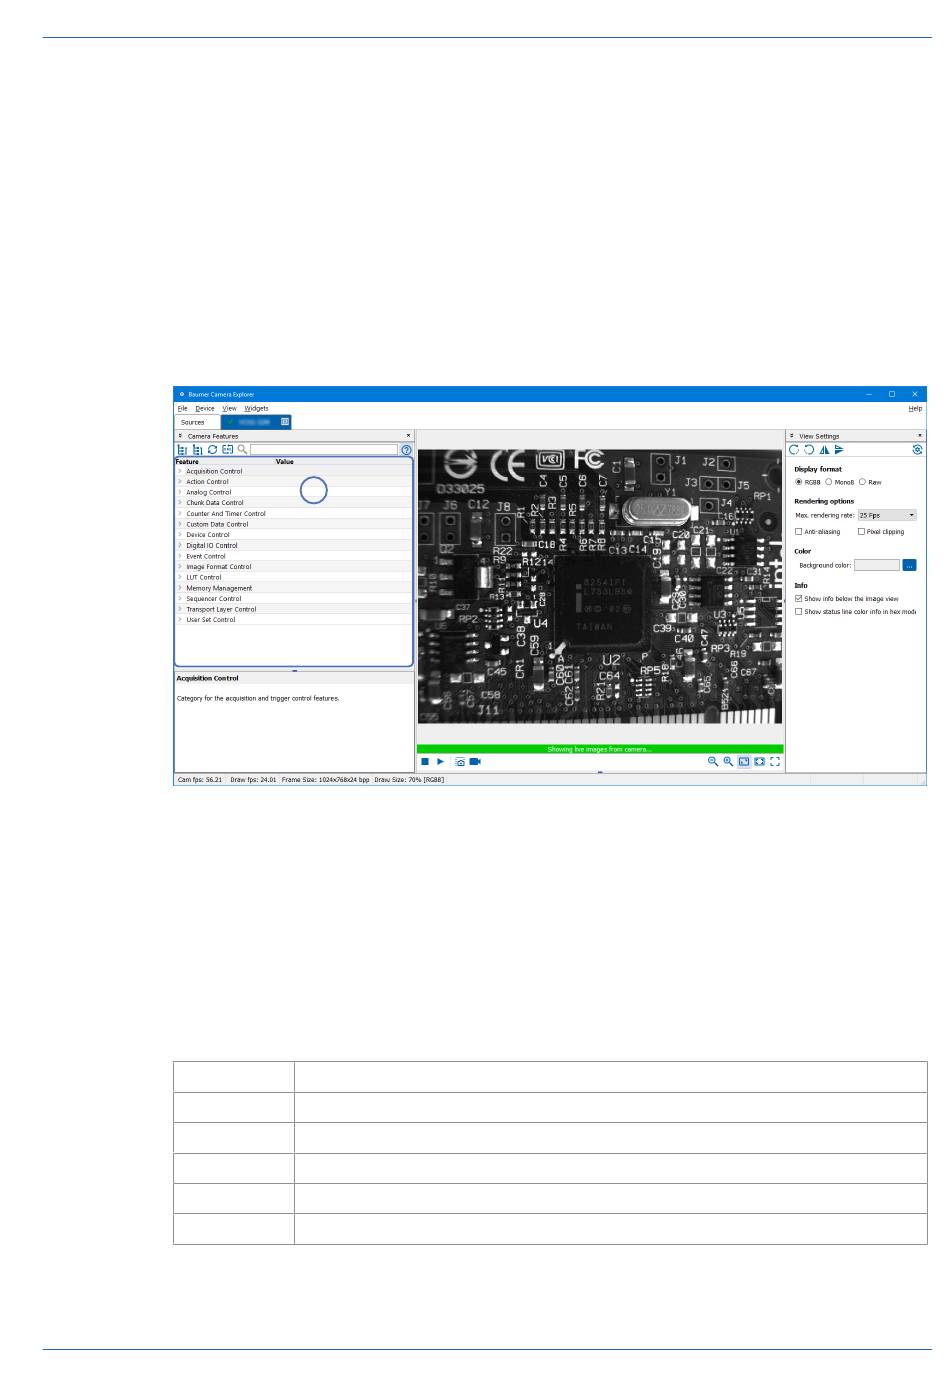950x1387 pixels.
Task: Switch the image view to fullscreen
Action: click(x=775, y=762)
